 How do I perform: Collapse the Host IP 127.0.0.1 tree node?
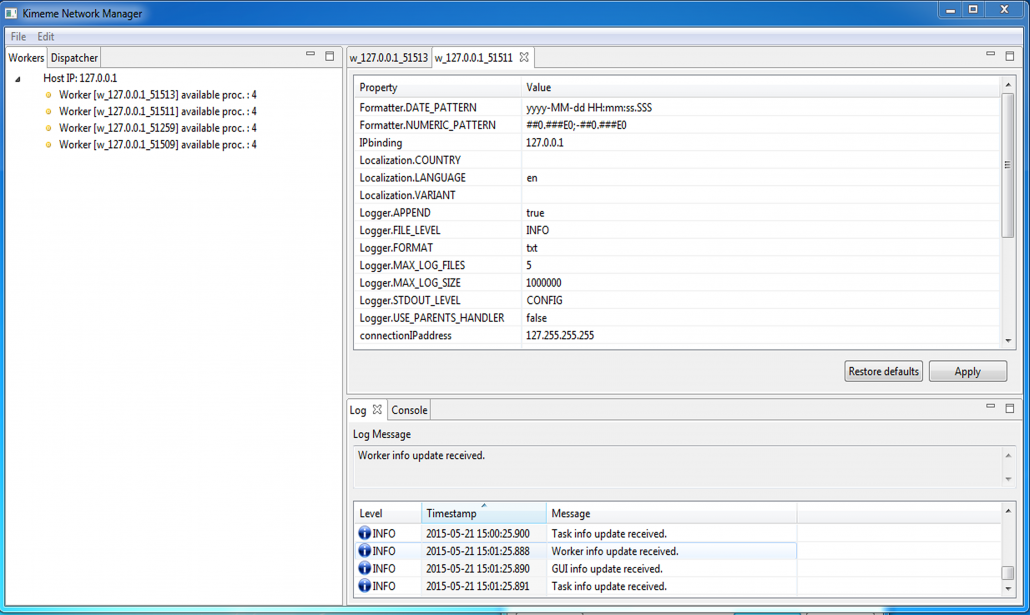(18, 79)
